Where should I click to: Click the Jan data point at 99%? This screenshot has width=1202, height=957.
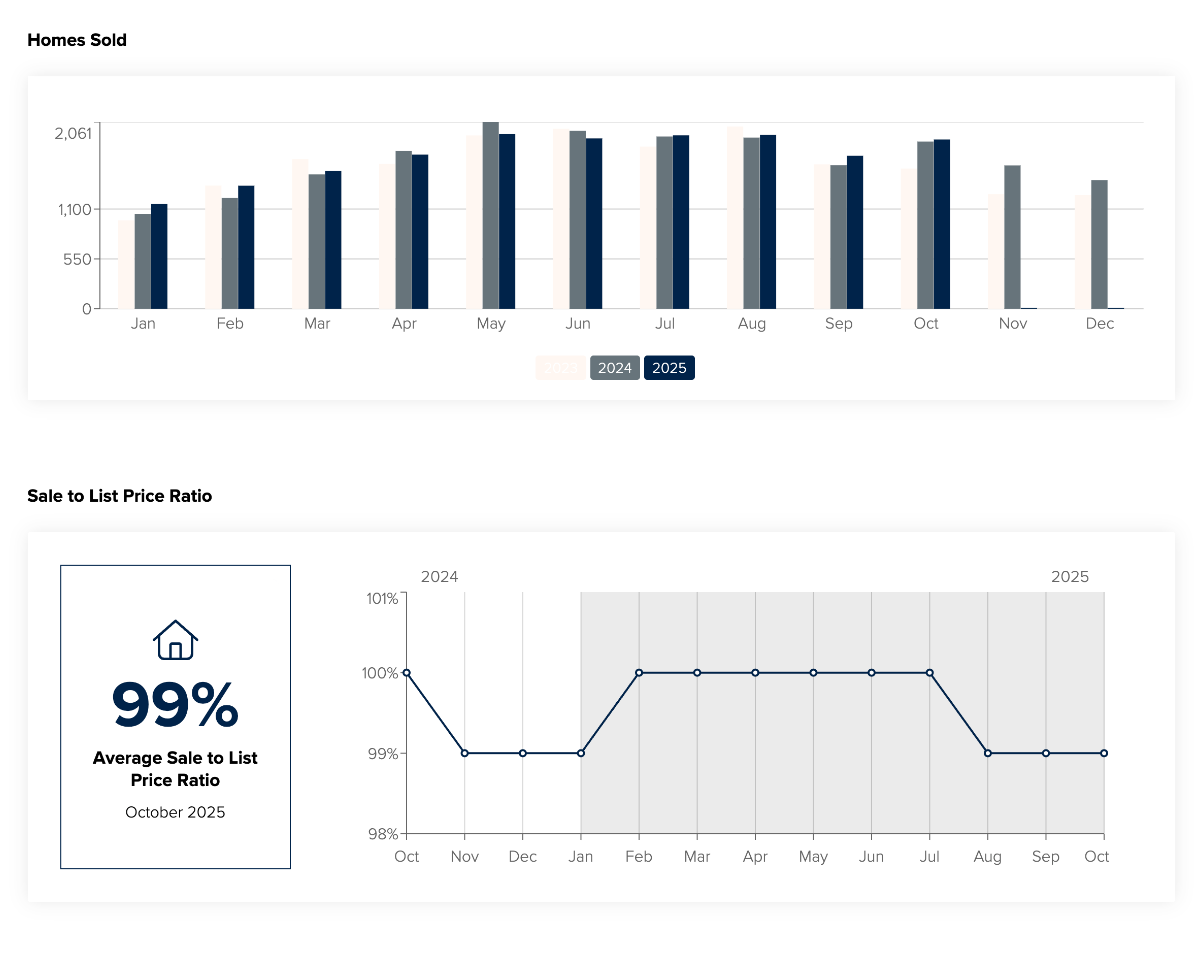(x=581, y=753)
